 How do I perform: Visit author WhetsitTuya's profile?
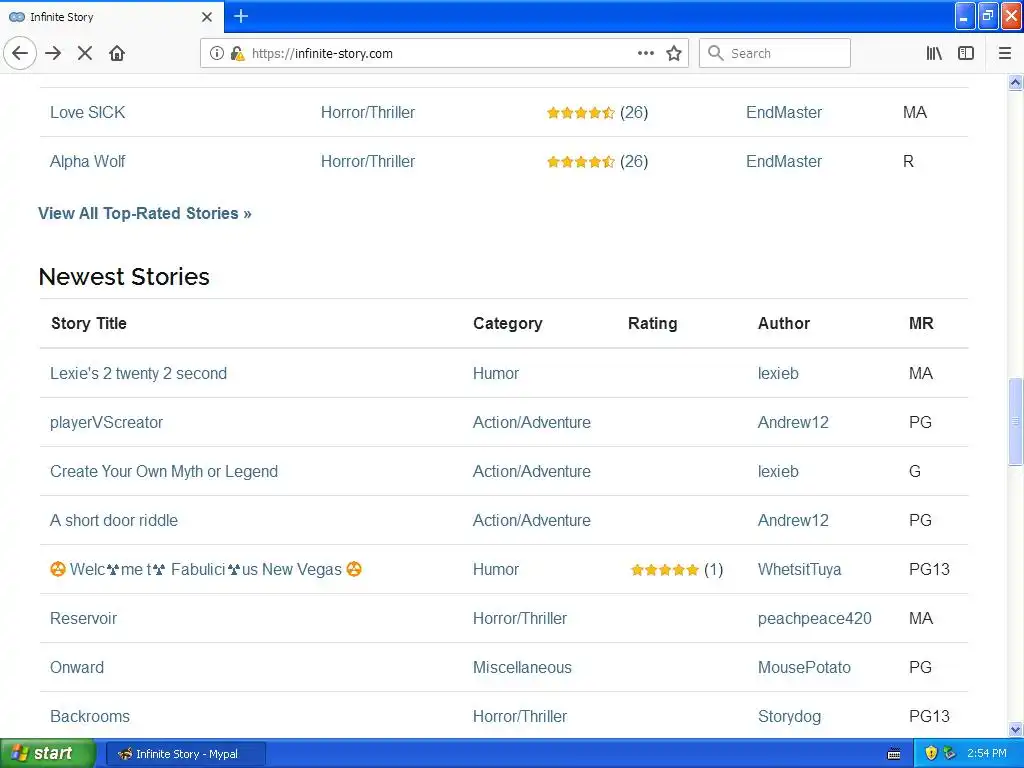tap(799, 569)
